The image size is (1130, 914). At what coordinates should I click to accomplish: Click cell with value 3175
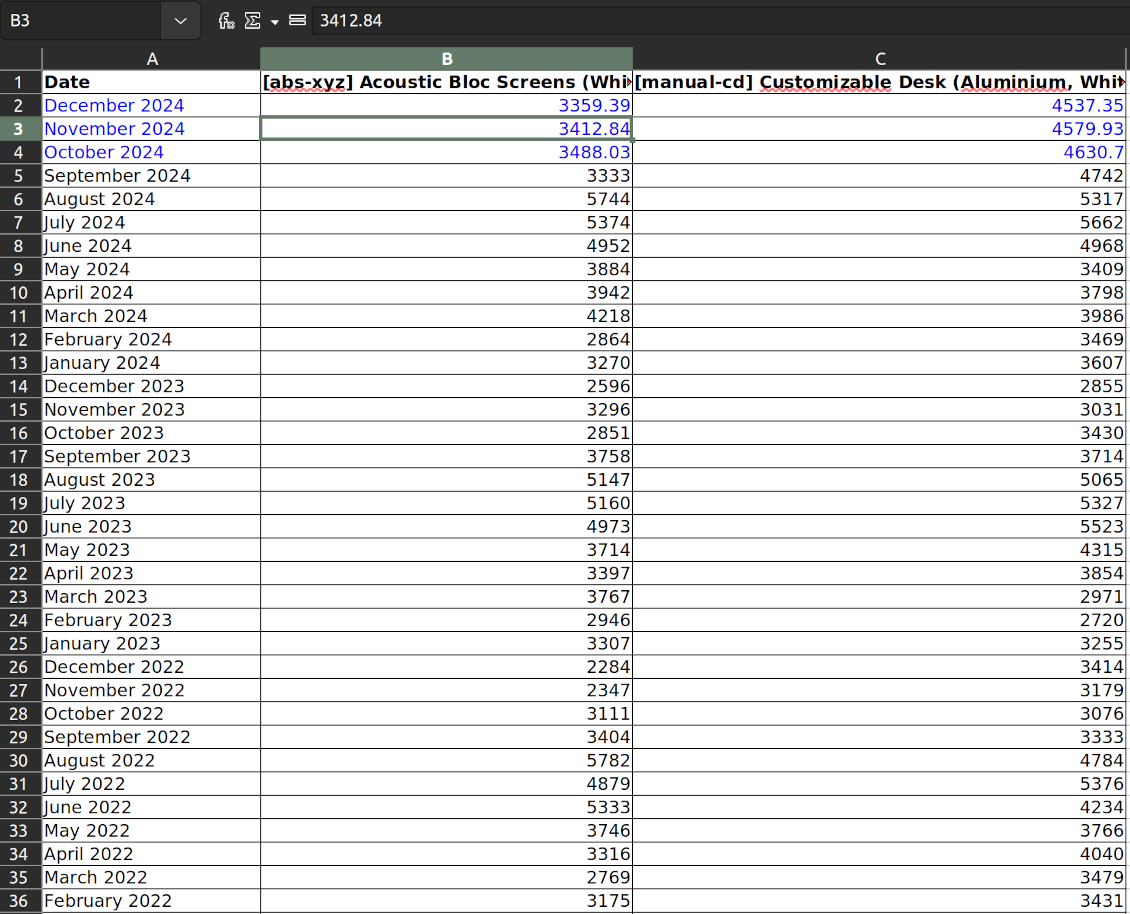pos(446,900)
